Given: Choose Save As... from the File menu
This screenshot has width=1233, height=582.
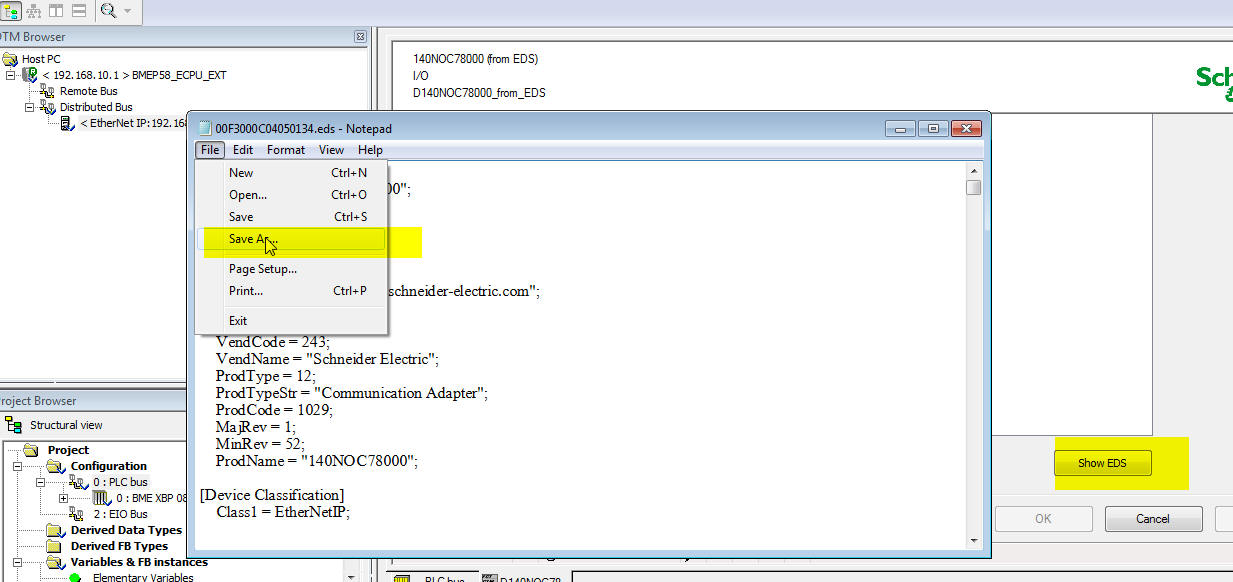Looking at the screenshot, I should (x=291, y=239).
